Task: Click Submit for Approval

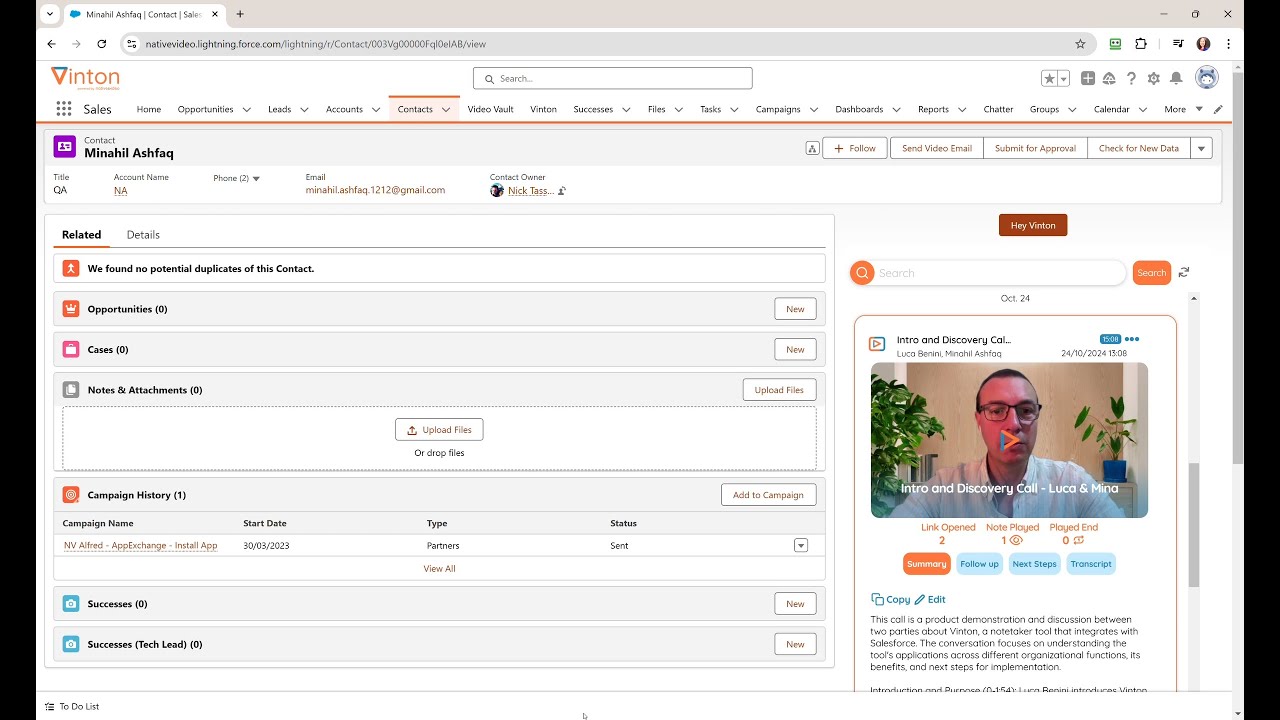Action: click(x=1035, y=148)
